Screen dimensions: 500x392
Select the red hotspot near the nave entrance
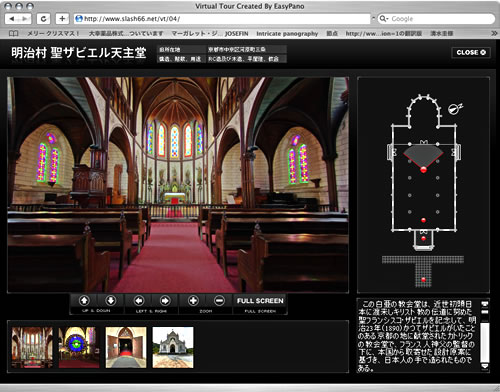tap(423, 220)
